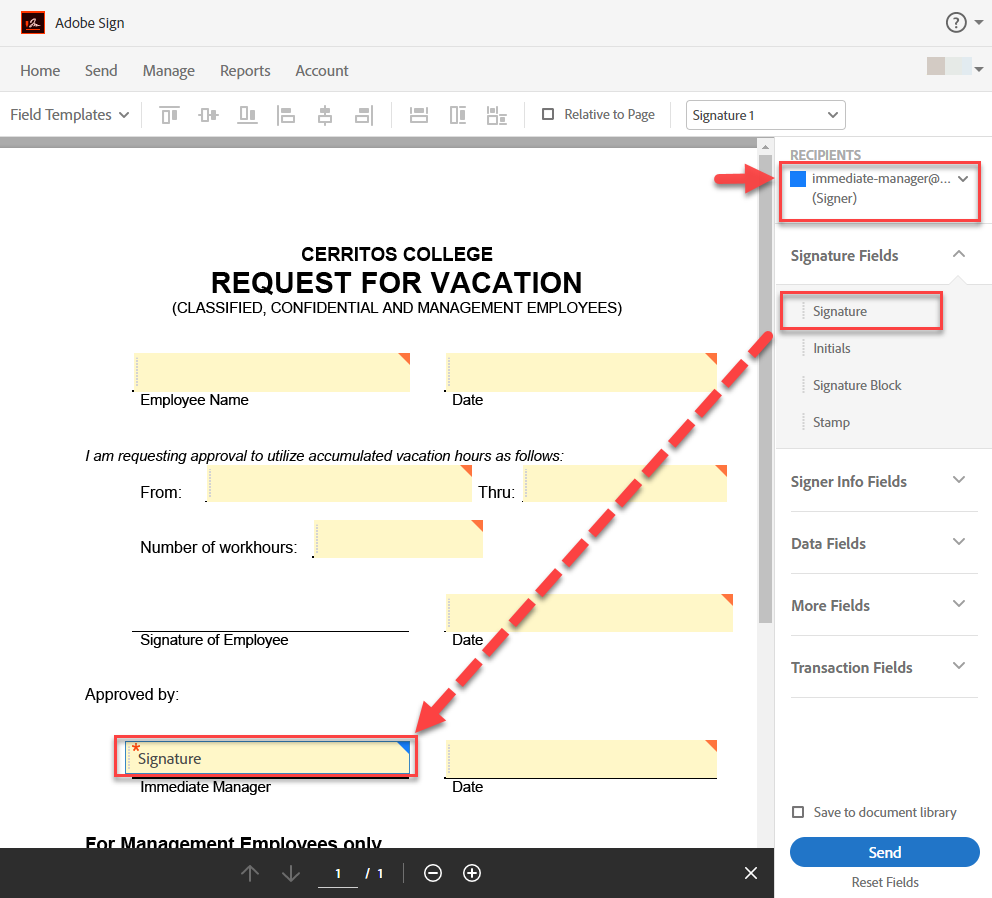
Task: Open the Manage tab
Action: click(x=169, y=70)
